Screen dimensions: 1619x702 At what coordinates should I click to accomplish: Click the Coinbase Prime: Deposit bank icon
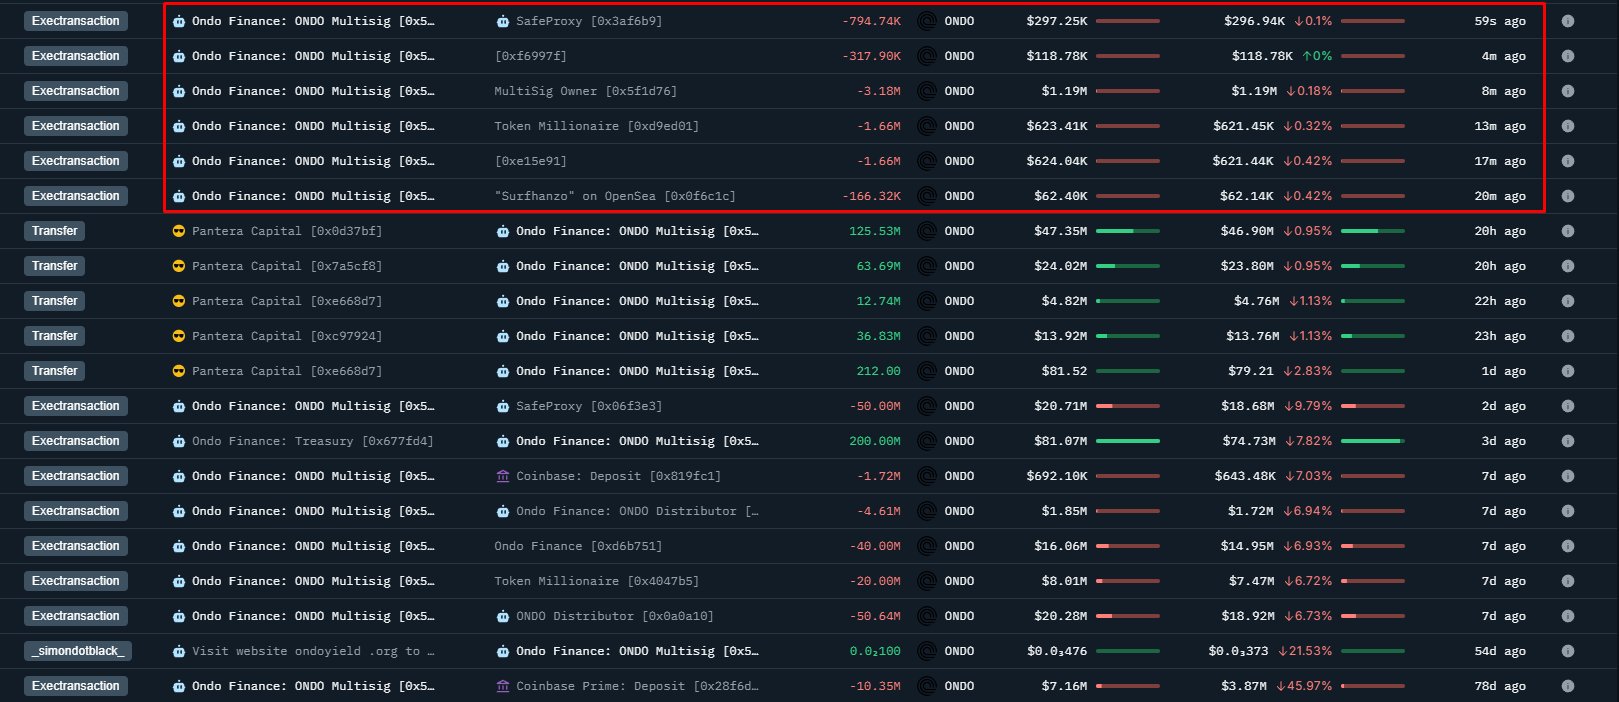503,686
